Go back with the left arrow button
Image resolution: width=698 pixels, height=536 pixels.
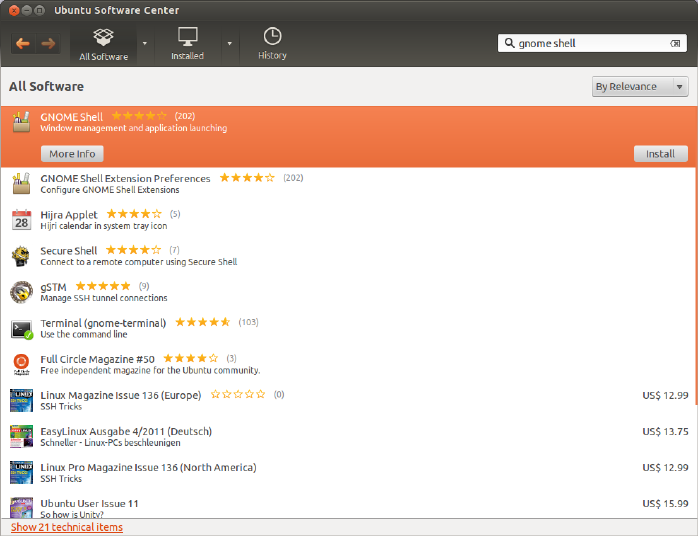(x=23, y=44)
